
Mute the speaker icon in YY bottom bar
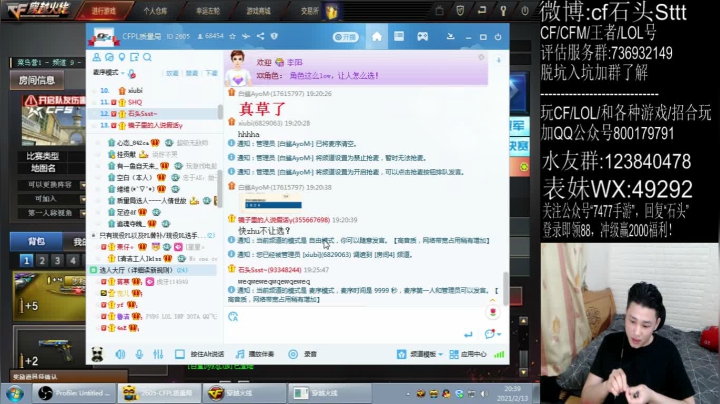[x=120, y=354]
